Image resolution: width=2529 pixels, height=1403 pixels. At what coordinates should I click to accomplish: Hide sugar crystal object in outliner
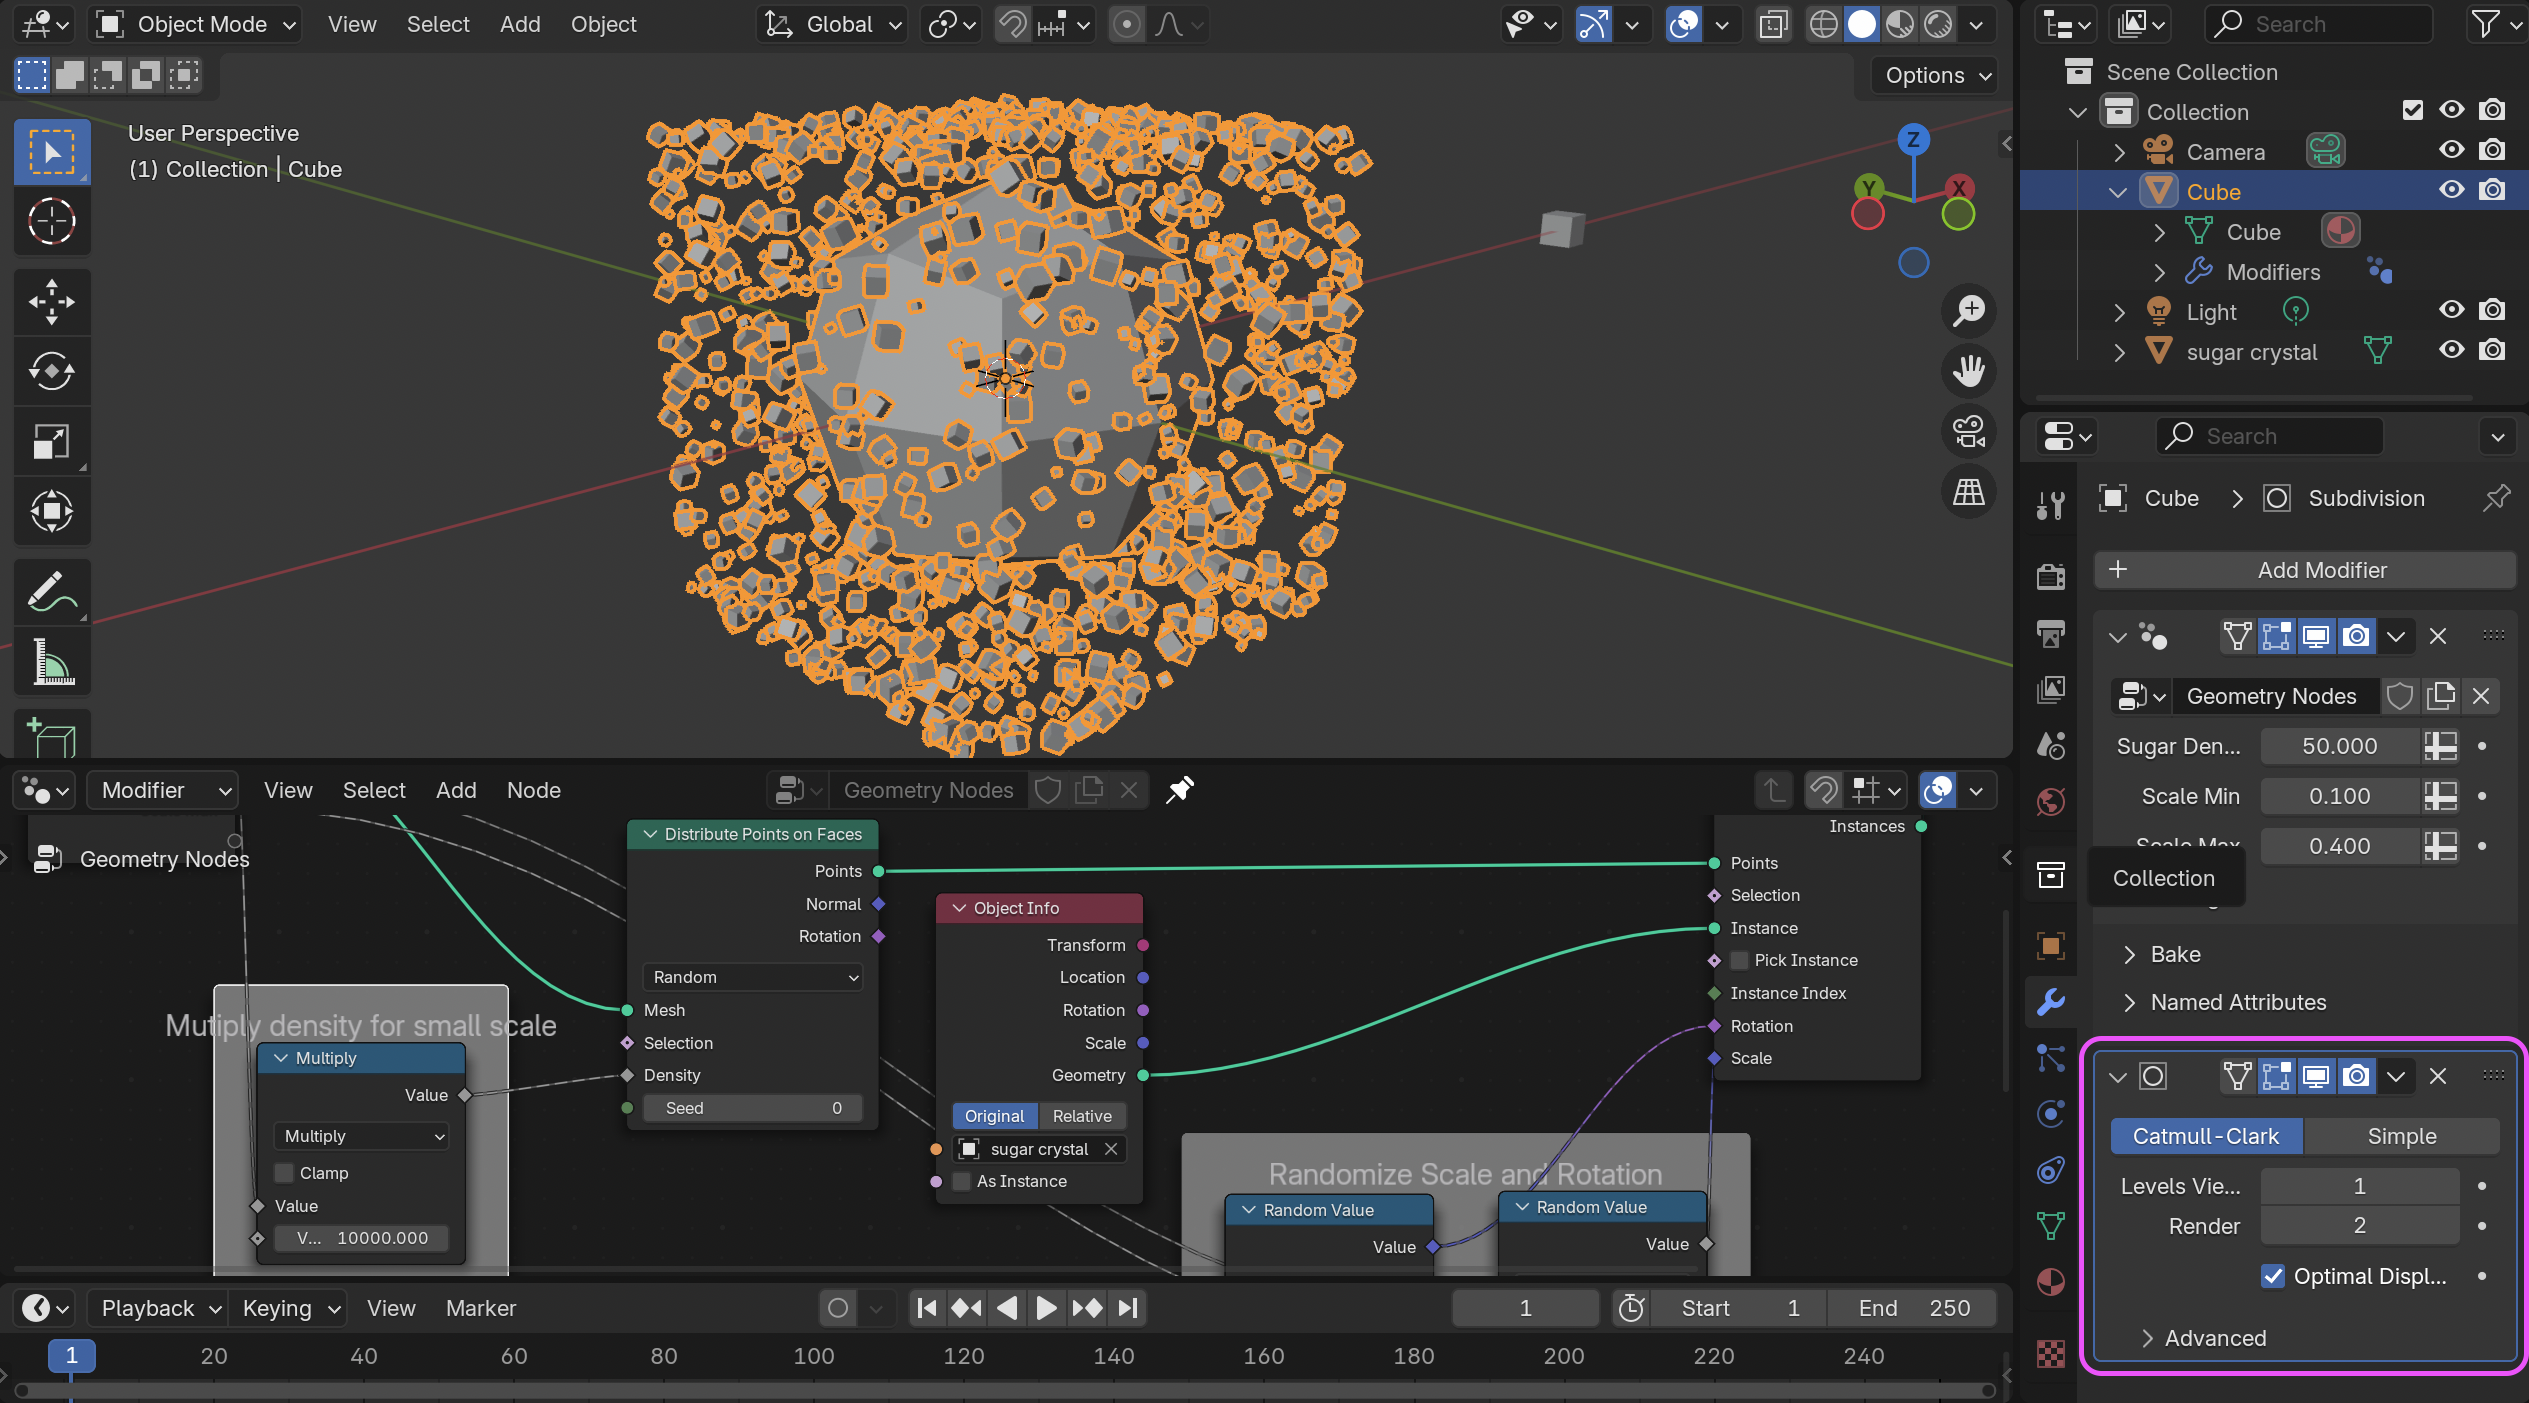2451,351
